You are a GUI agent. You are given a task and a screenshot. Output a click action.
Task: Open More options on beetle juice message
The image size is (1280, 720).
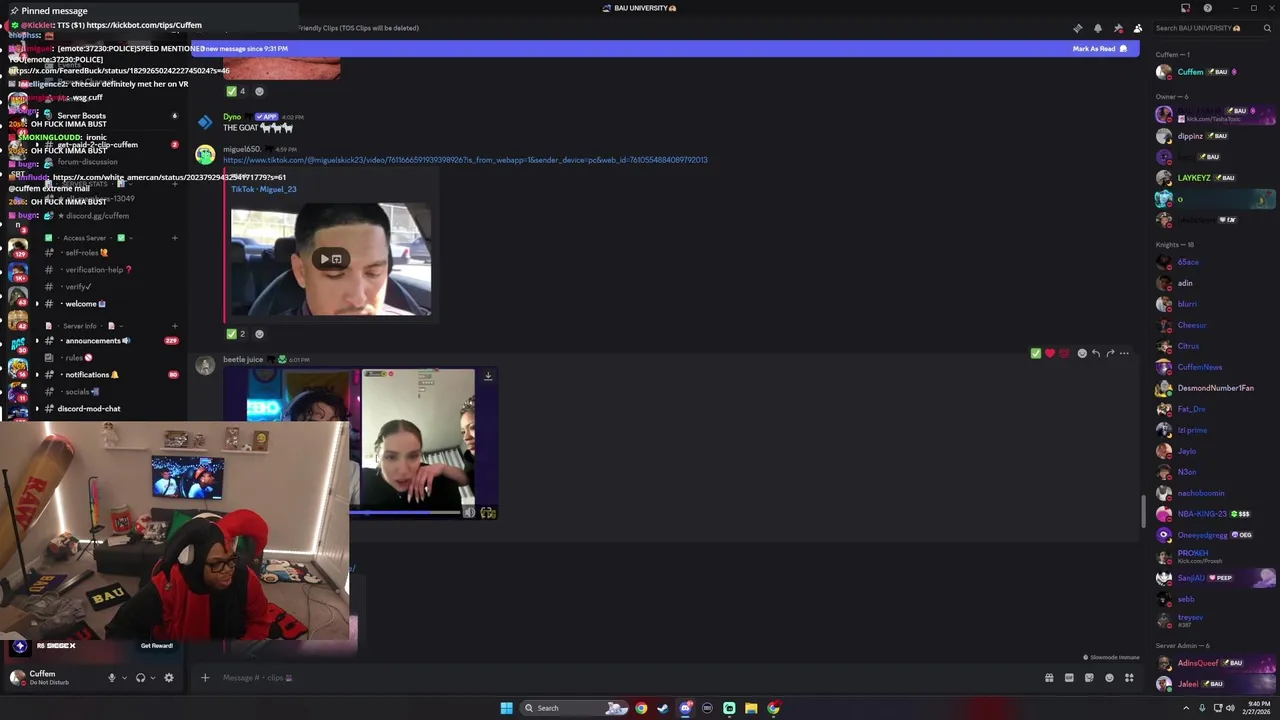tap(1124, 353)
